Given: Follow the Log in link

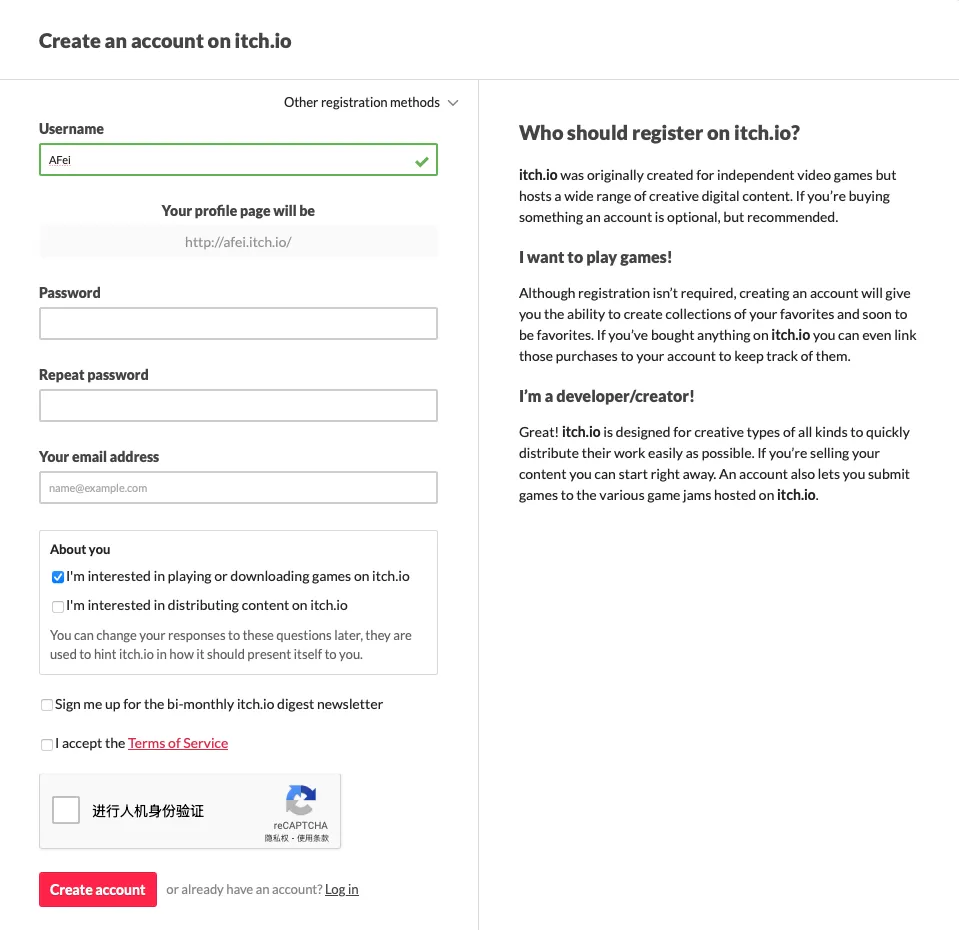Looking at the screenshot, I should pos(341,889).
